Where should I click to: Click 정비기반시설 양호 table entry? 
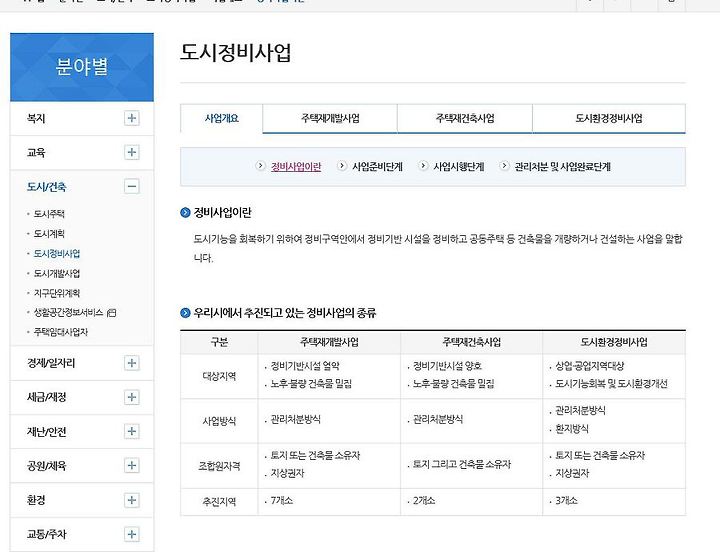(447, 366)
